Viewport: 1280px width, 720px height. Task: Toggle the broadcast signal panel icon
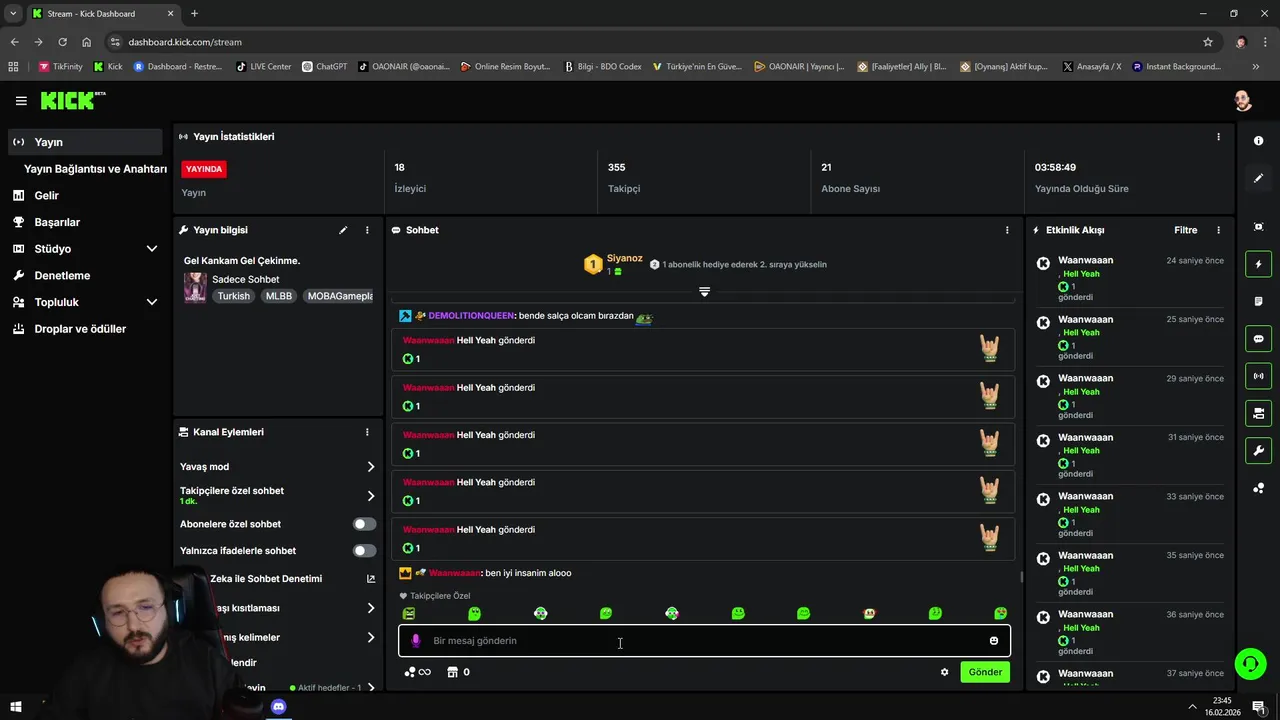point(1258,376)
